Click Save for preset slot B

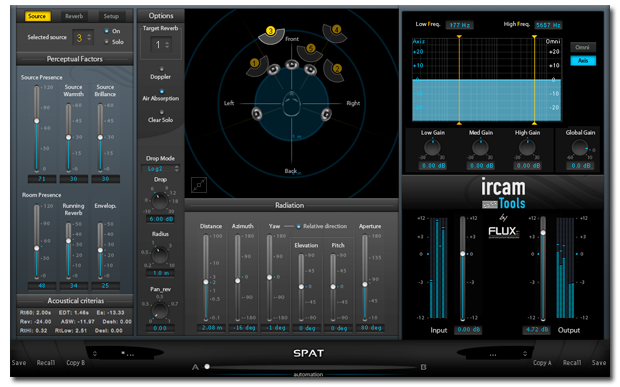pyautogui.click(x=599, y=363)
